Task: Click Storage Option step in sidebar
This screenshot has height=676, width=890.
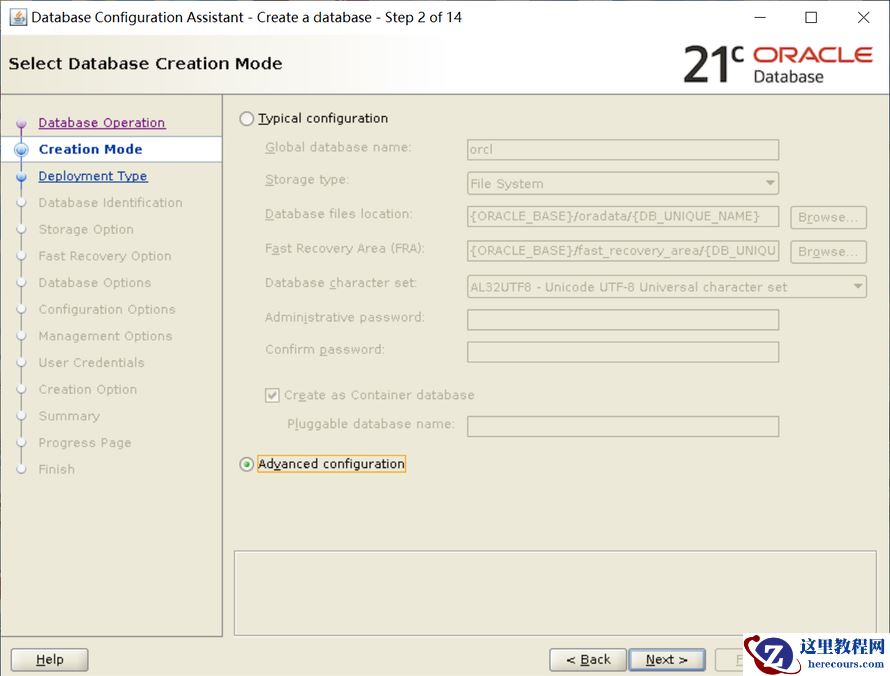Action: pos(86,229)
